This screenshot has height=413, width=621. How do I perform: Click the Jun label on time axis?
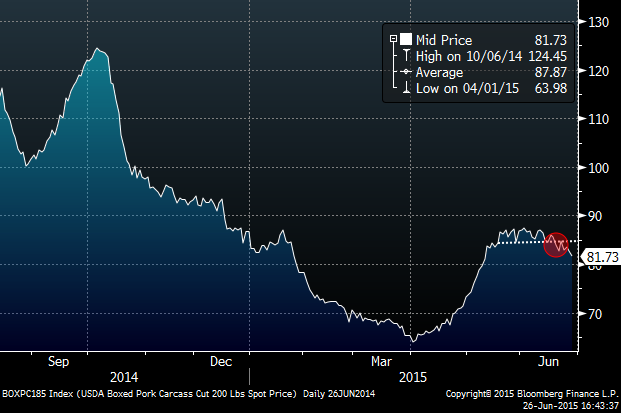[x=549, y=361]
